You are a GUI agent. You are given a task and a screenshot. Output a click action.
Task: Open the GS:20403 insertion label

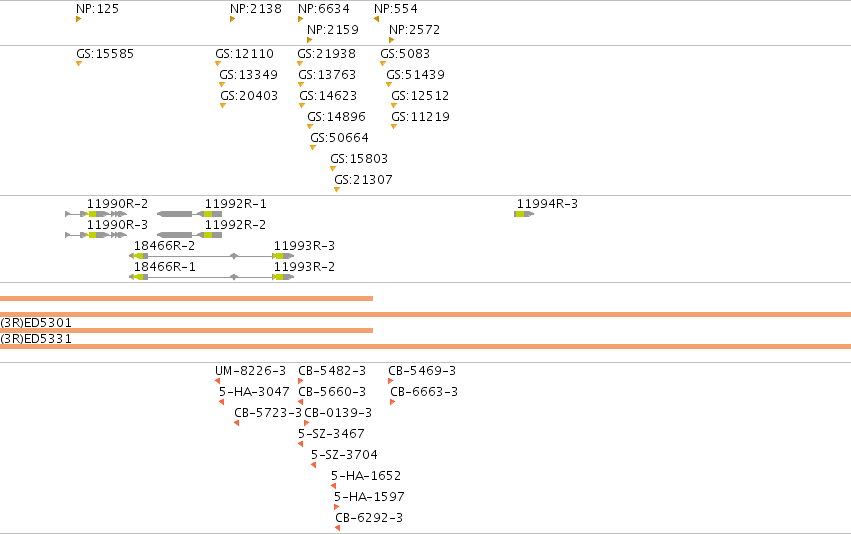pyautogui.click(x=249, y=96)
